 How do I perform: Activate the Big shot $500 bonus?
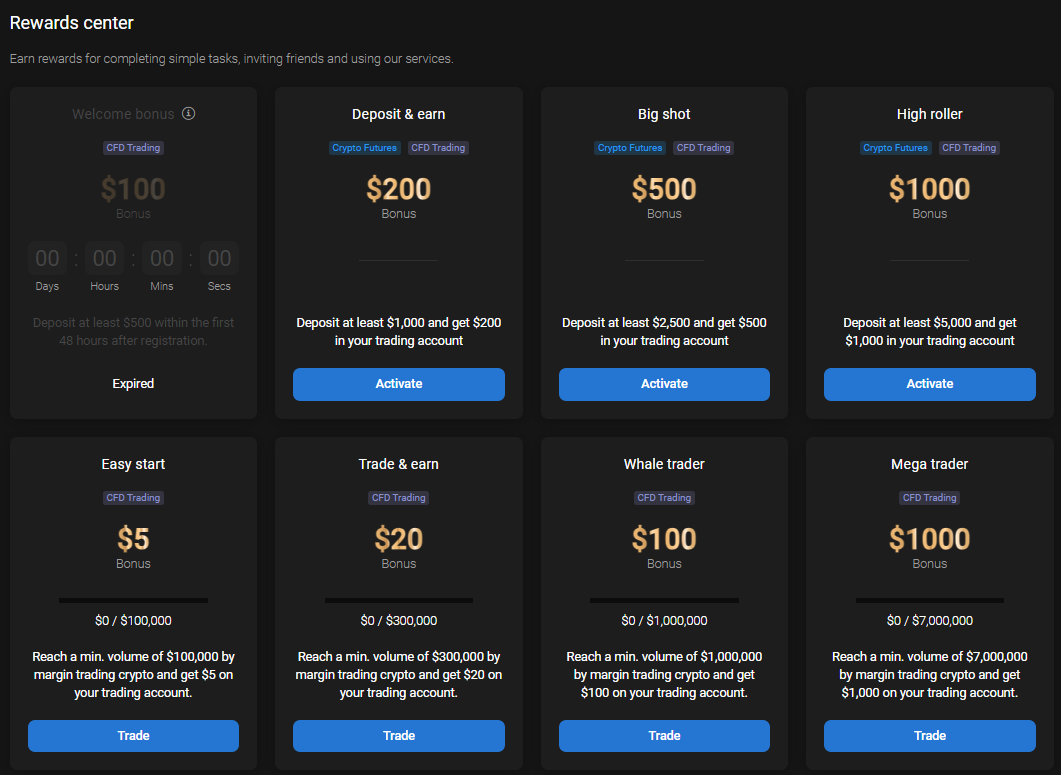(x=664, y=384)
